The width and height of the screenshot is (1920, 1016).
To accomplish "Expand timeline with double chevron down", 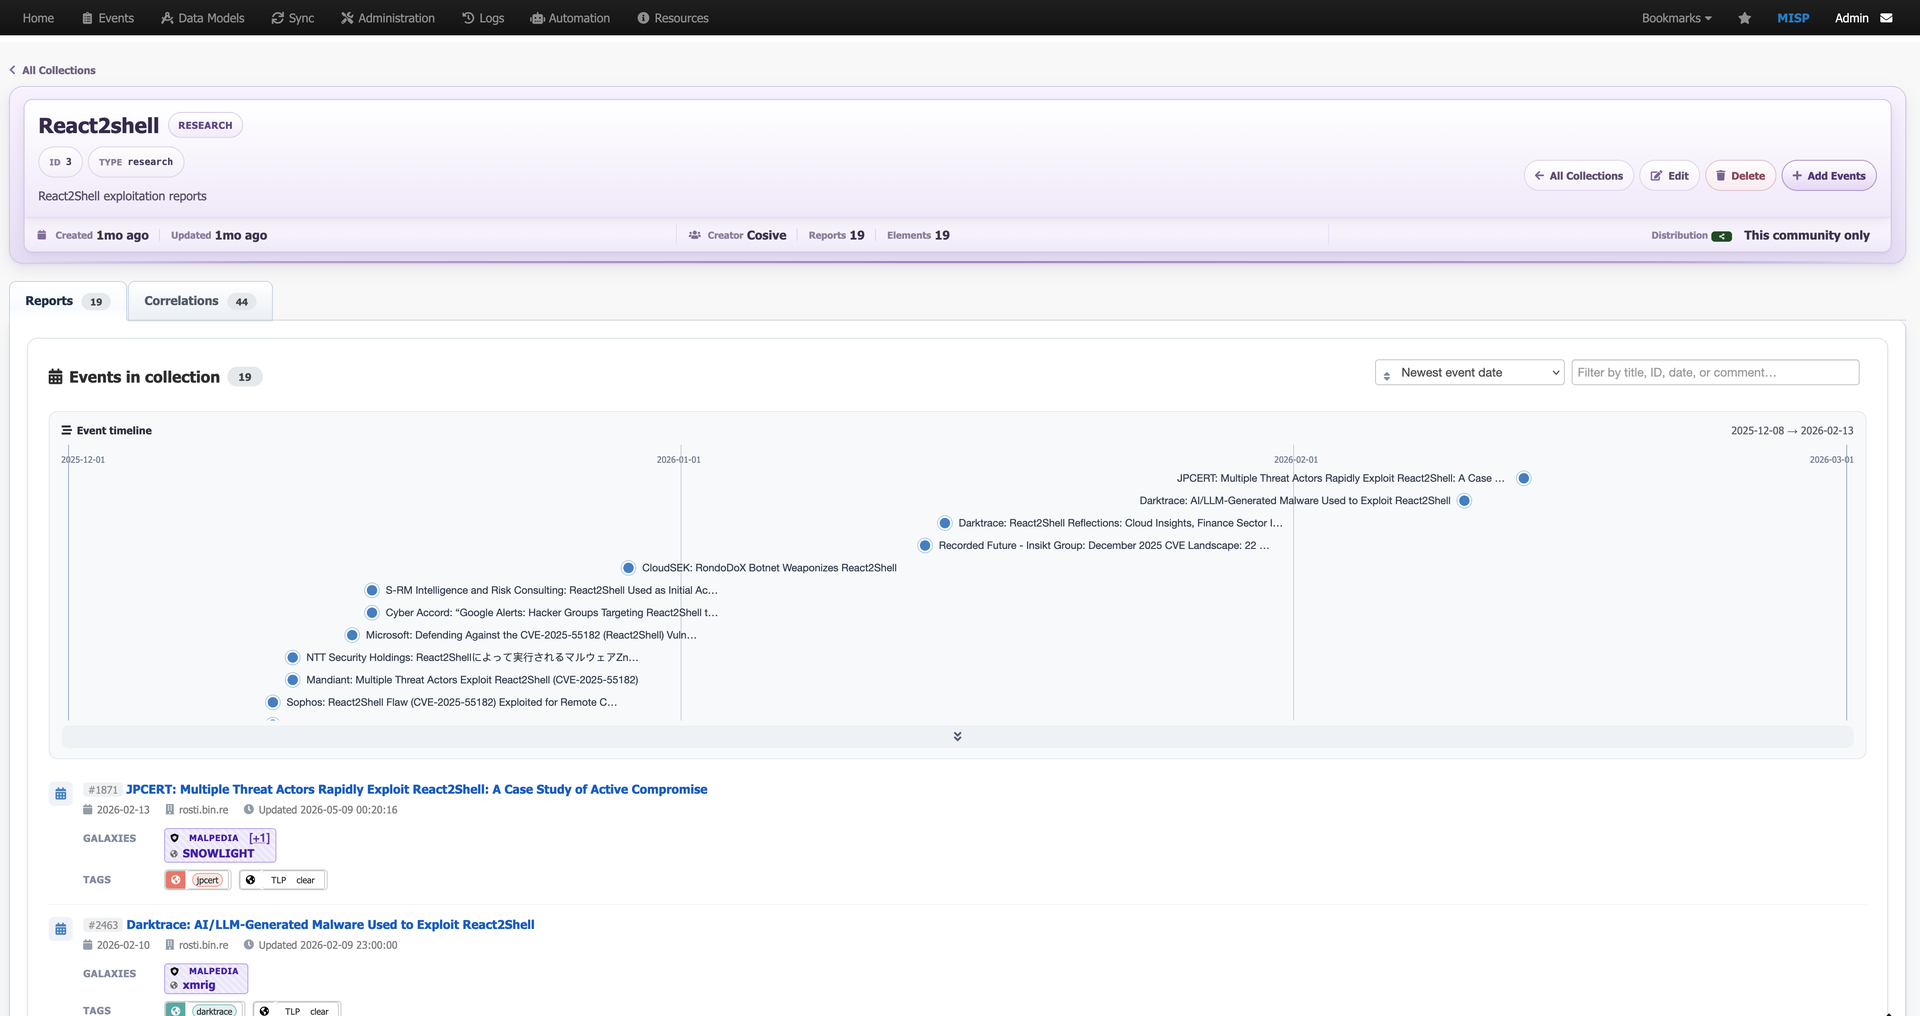I will 957,736.
